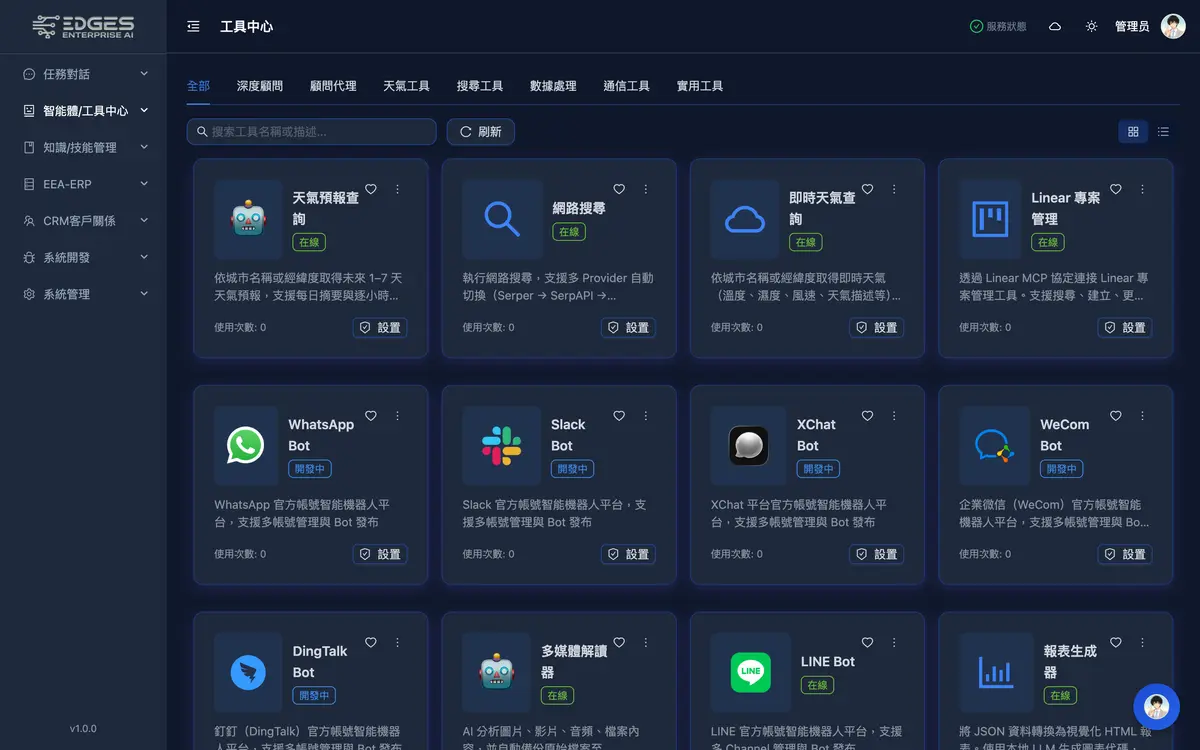Screen dimensions: 1200x750
Task: Click the 刷新 refresh button
Action: tap(481, 131)
